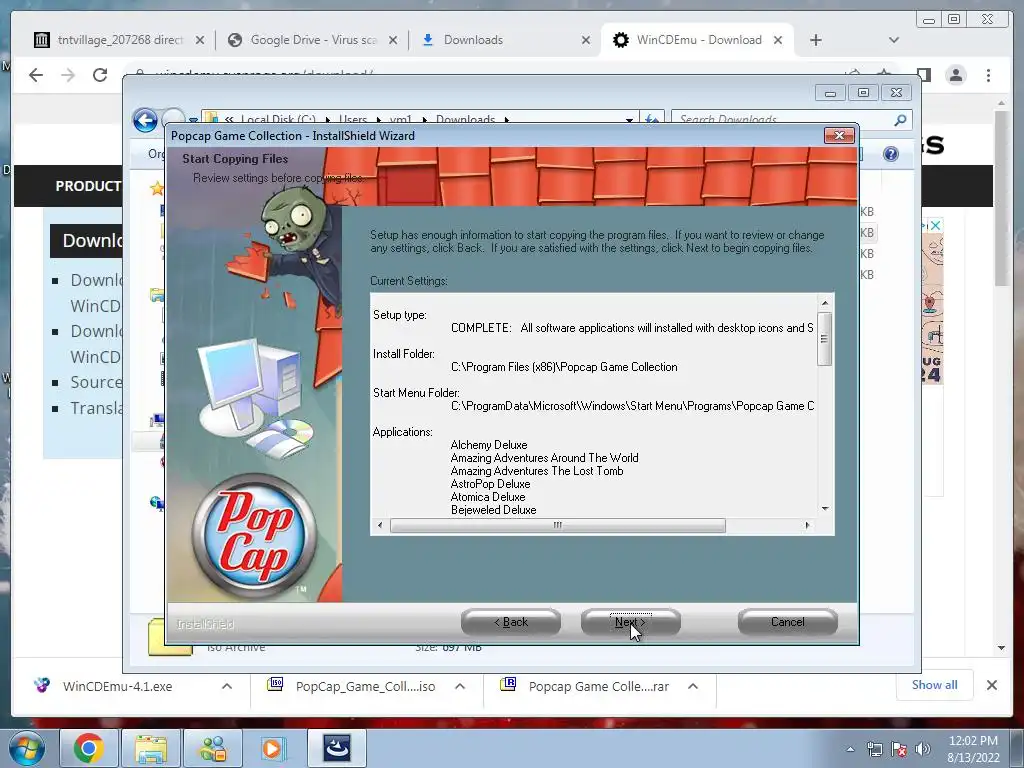The image size is (1024, 768).
Task: Click the network tray icon
Action: (874, 749)
